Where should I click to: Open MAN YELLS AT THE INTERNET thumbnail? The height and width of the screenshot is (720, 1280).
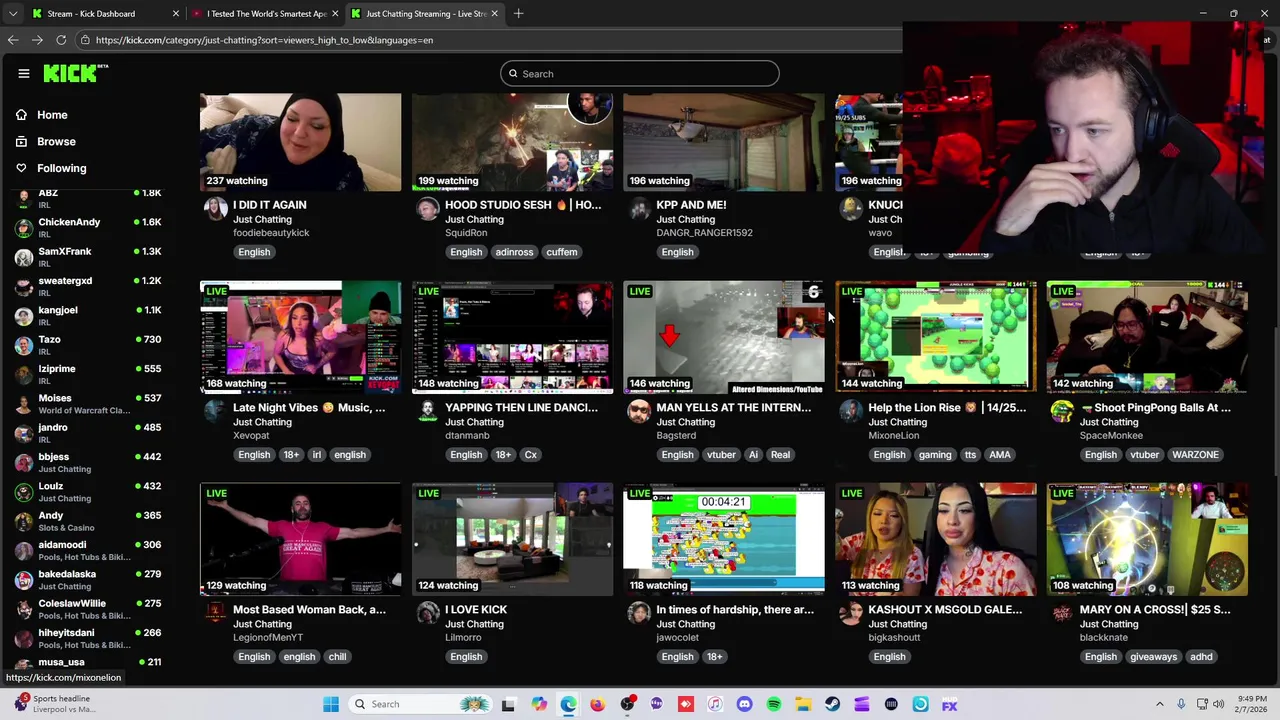(x=724, y=337)
